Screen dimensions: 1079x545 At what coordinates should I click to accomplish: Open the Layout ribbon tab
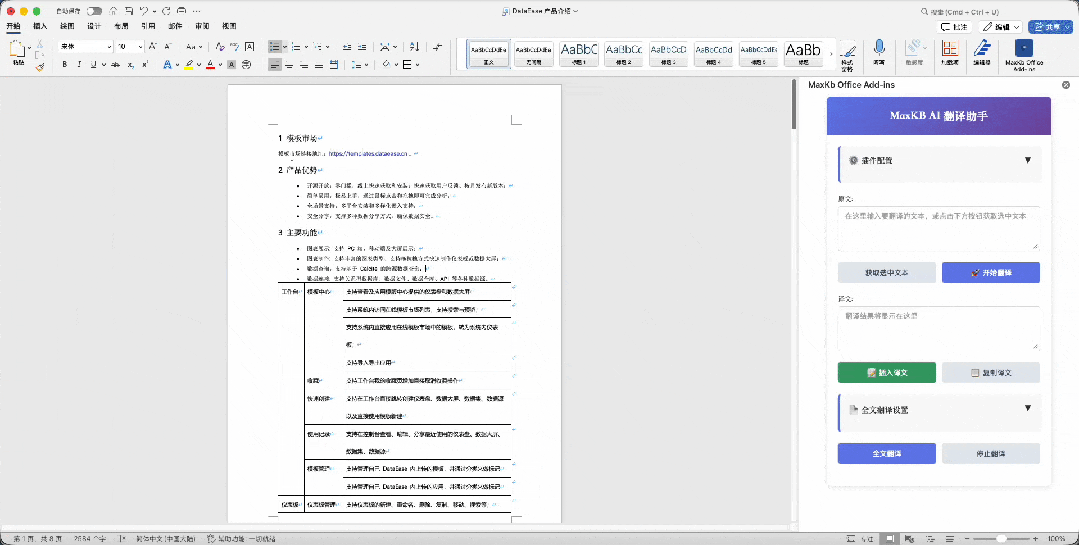point(121,26)
